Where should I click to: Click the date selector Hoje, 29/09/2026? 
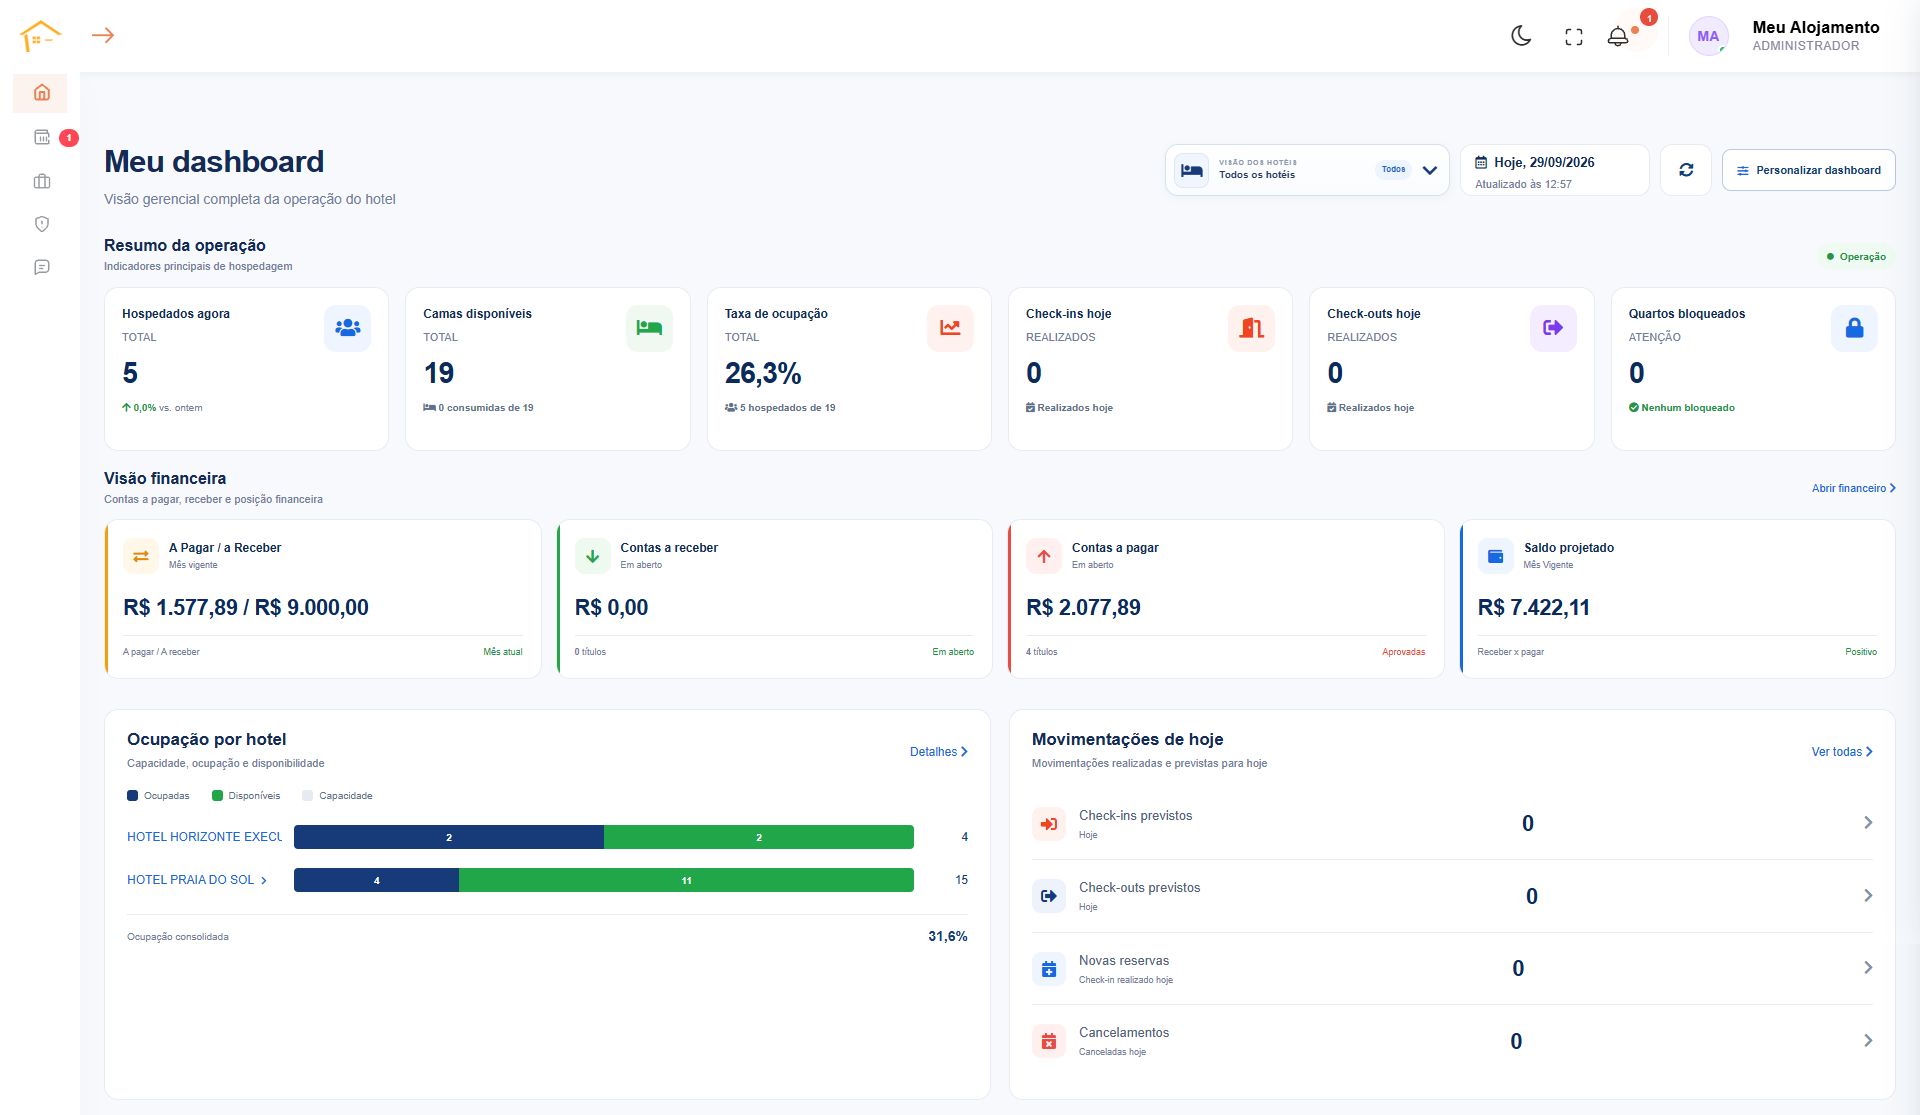1554,170
